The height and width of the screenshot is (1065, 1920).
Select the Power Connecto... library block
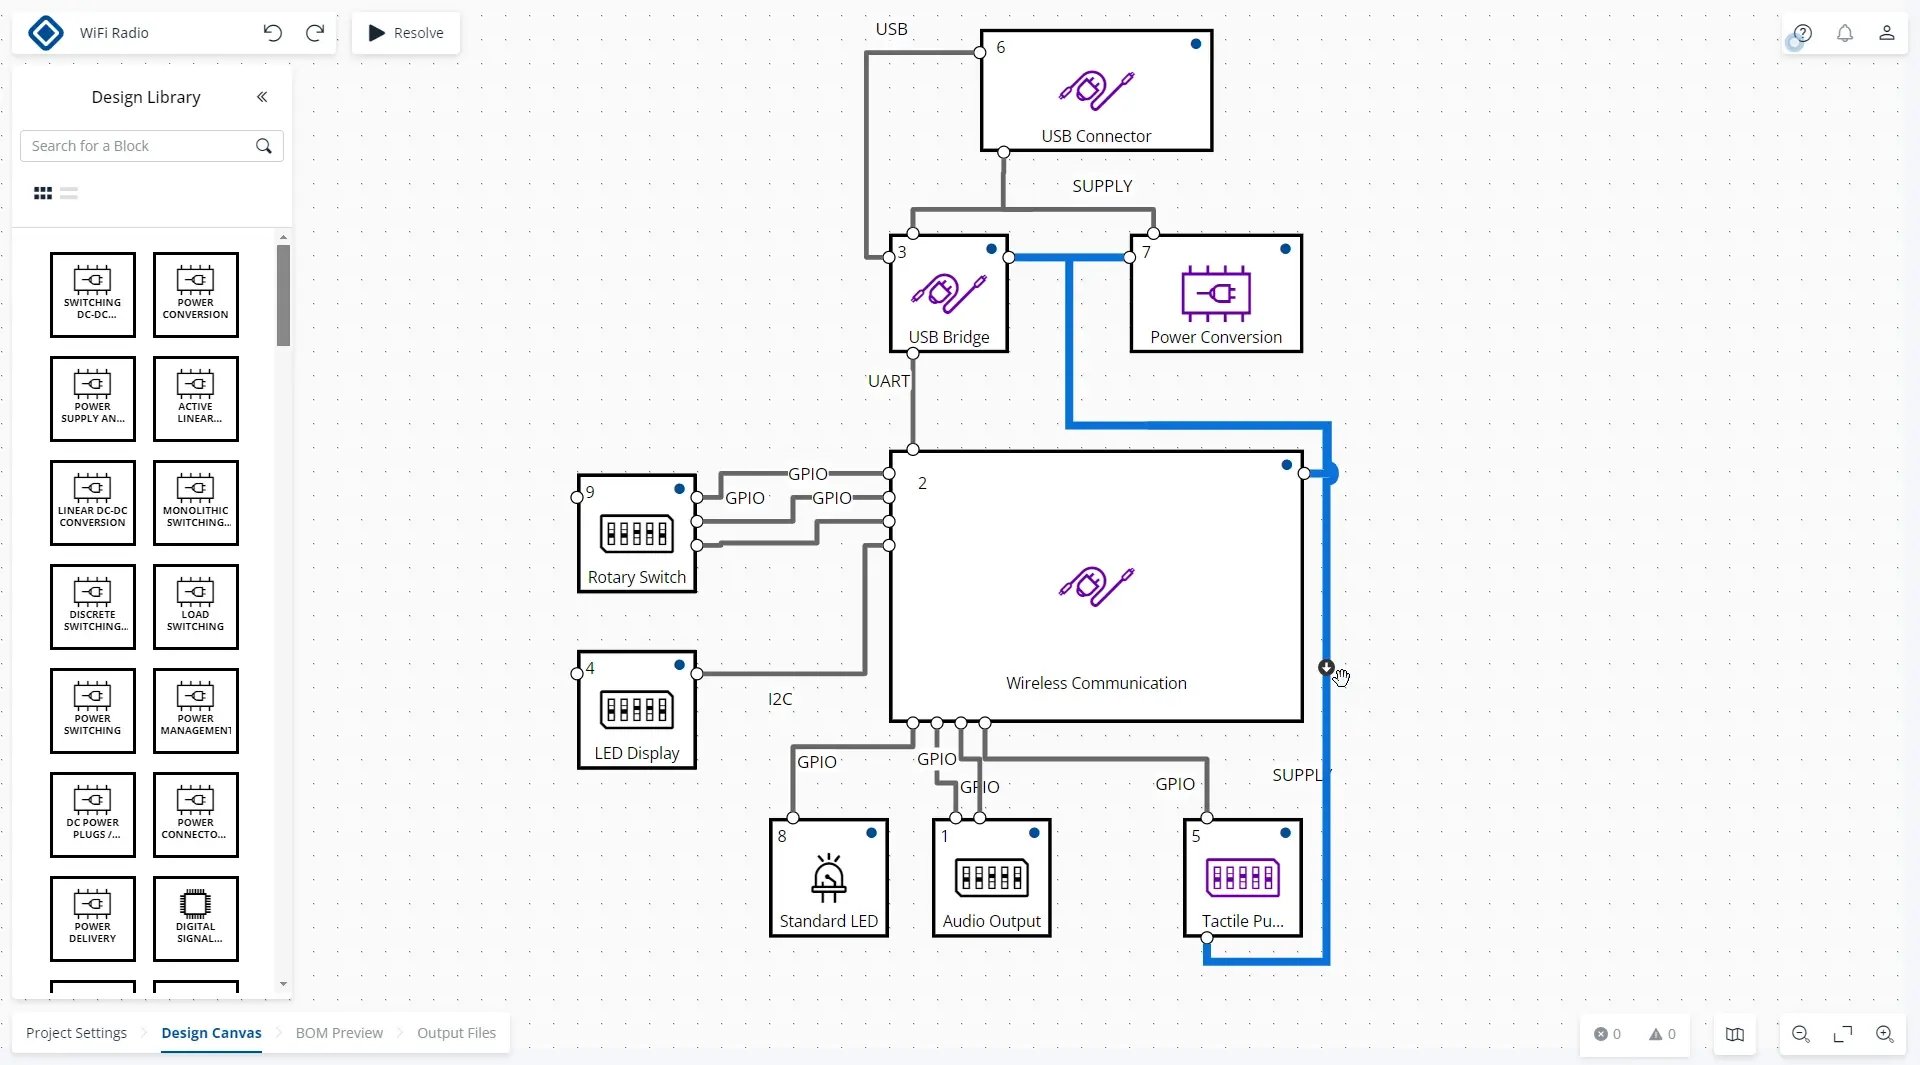pyautogui.click(x=196, y=815)
